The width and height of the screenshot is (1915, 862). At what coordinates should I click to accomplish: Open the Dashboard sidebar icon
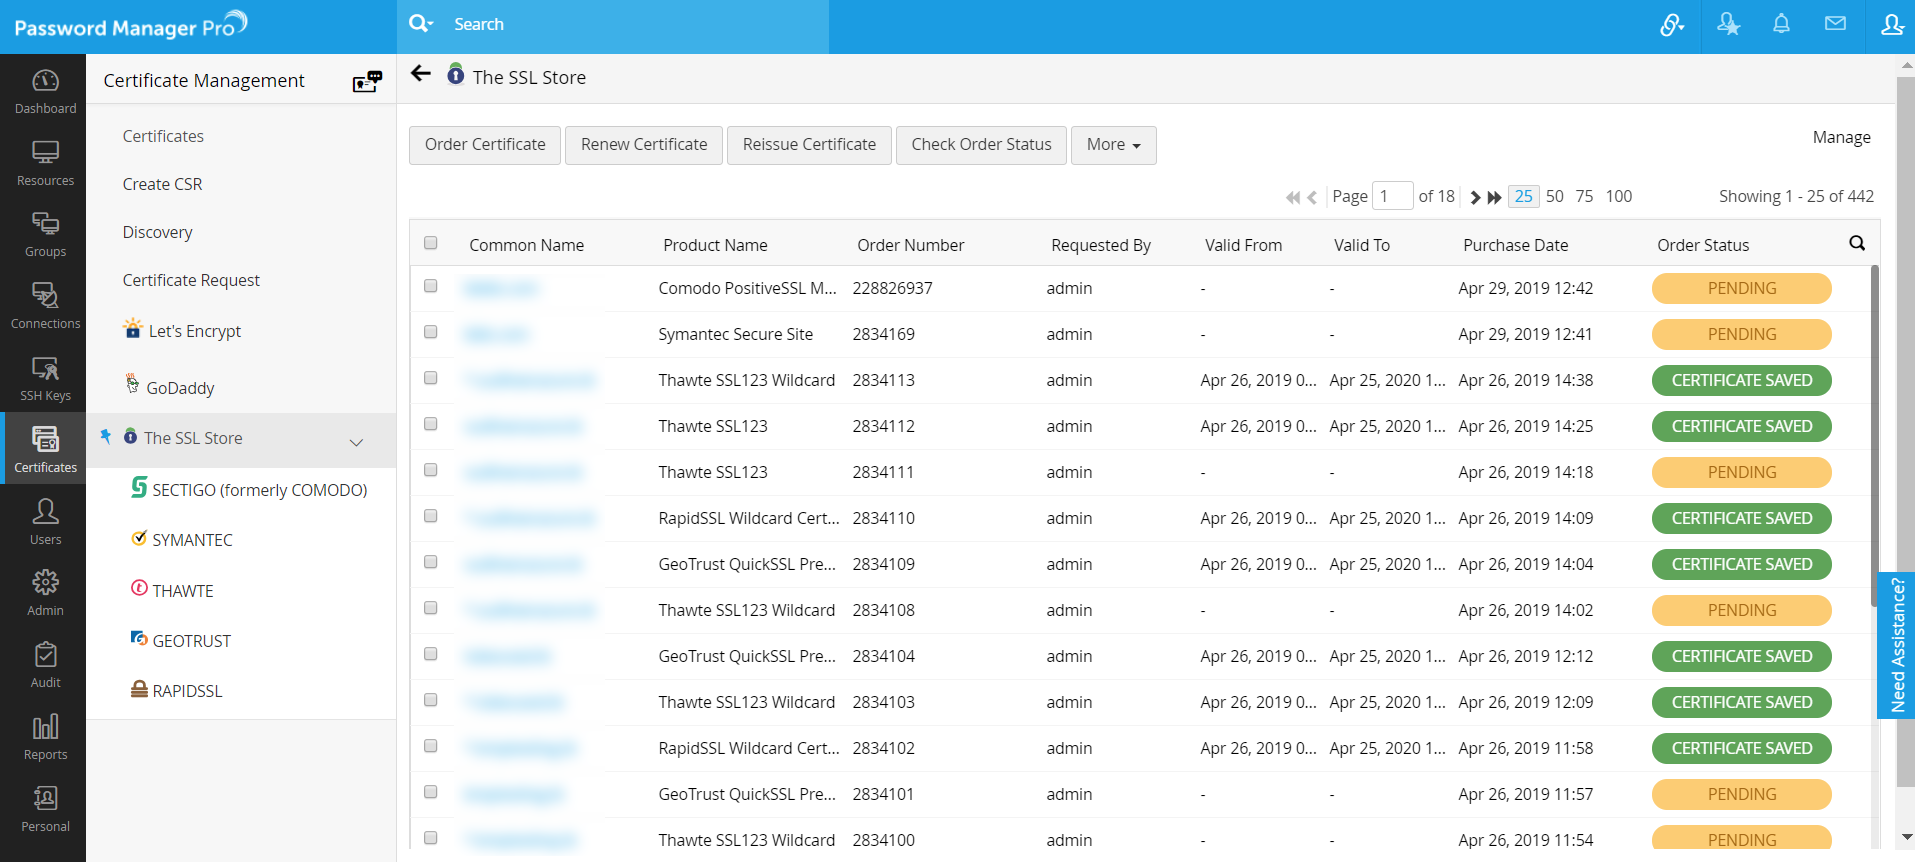45,90
